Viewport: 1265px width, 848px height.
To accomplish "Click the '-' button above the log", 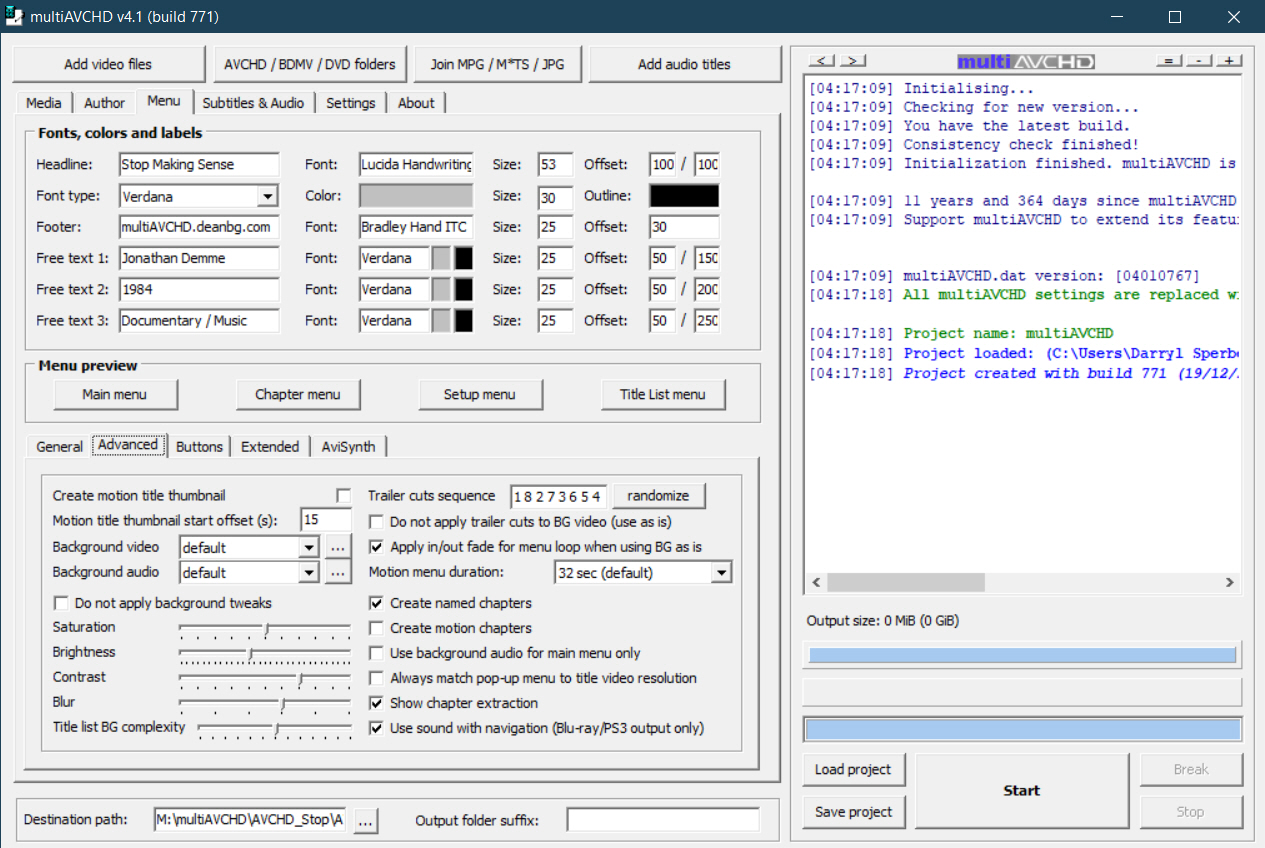I will point(1199,61).
